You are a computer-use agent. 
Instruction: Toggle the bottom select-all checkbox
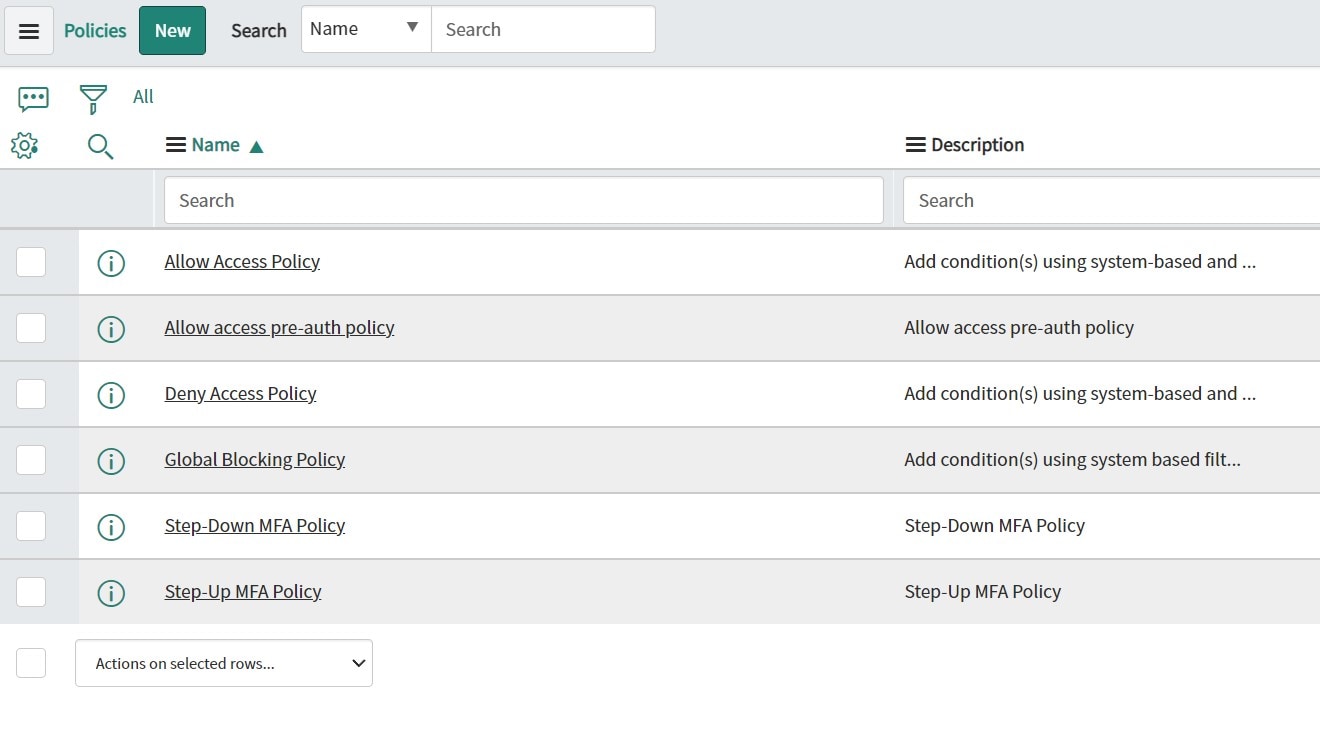point(31,662)
